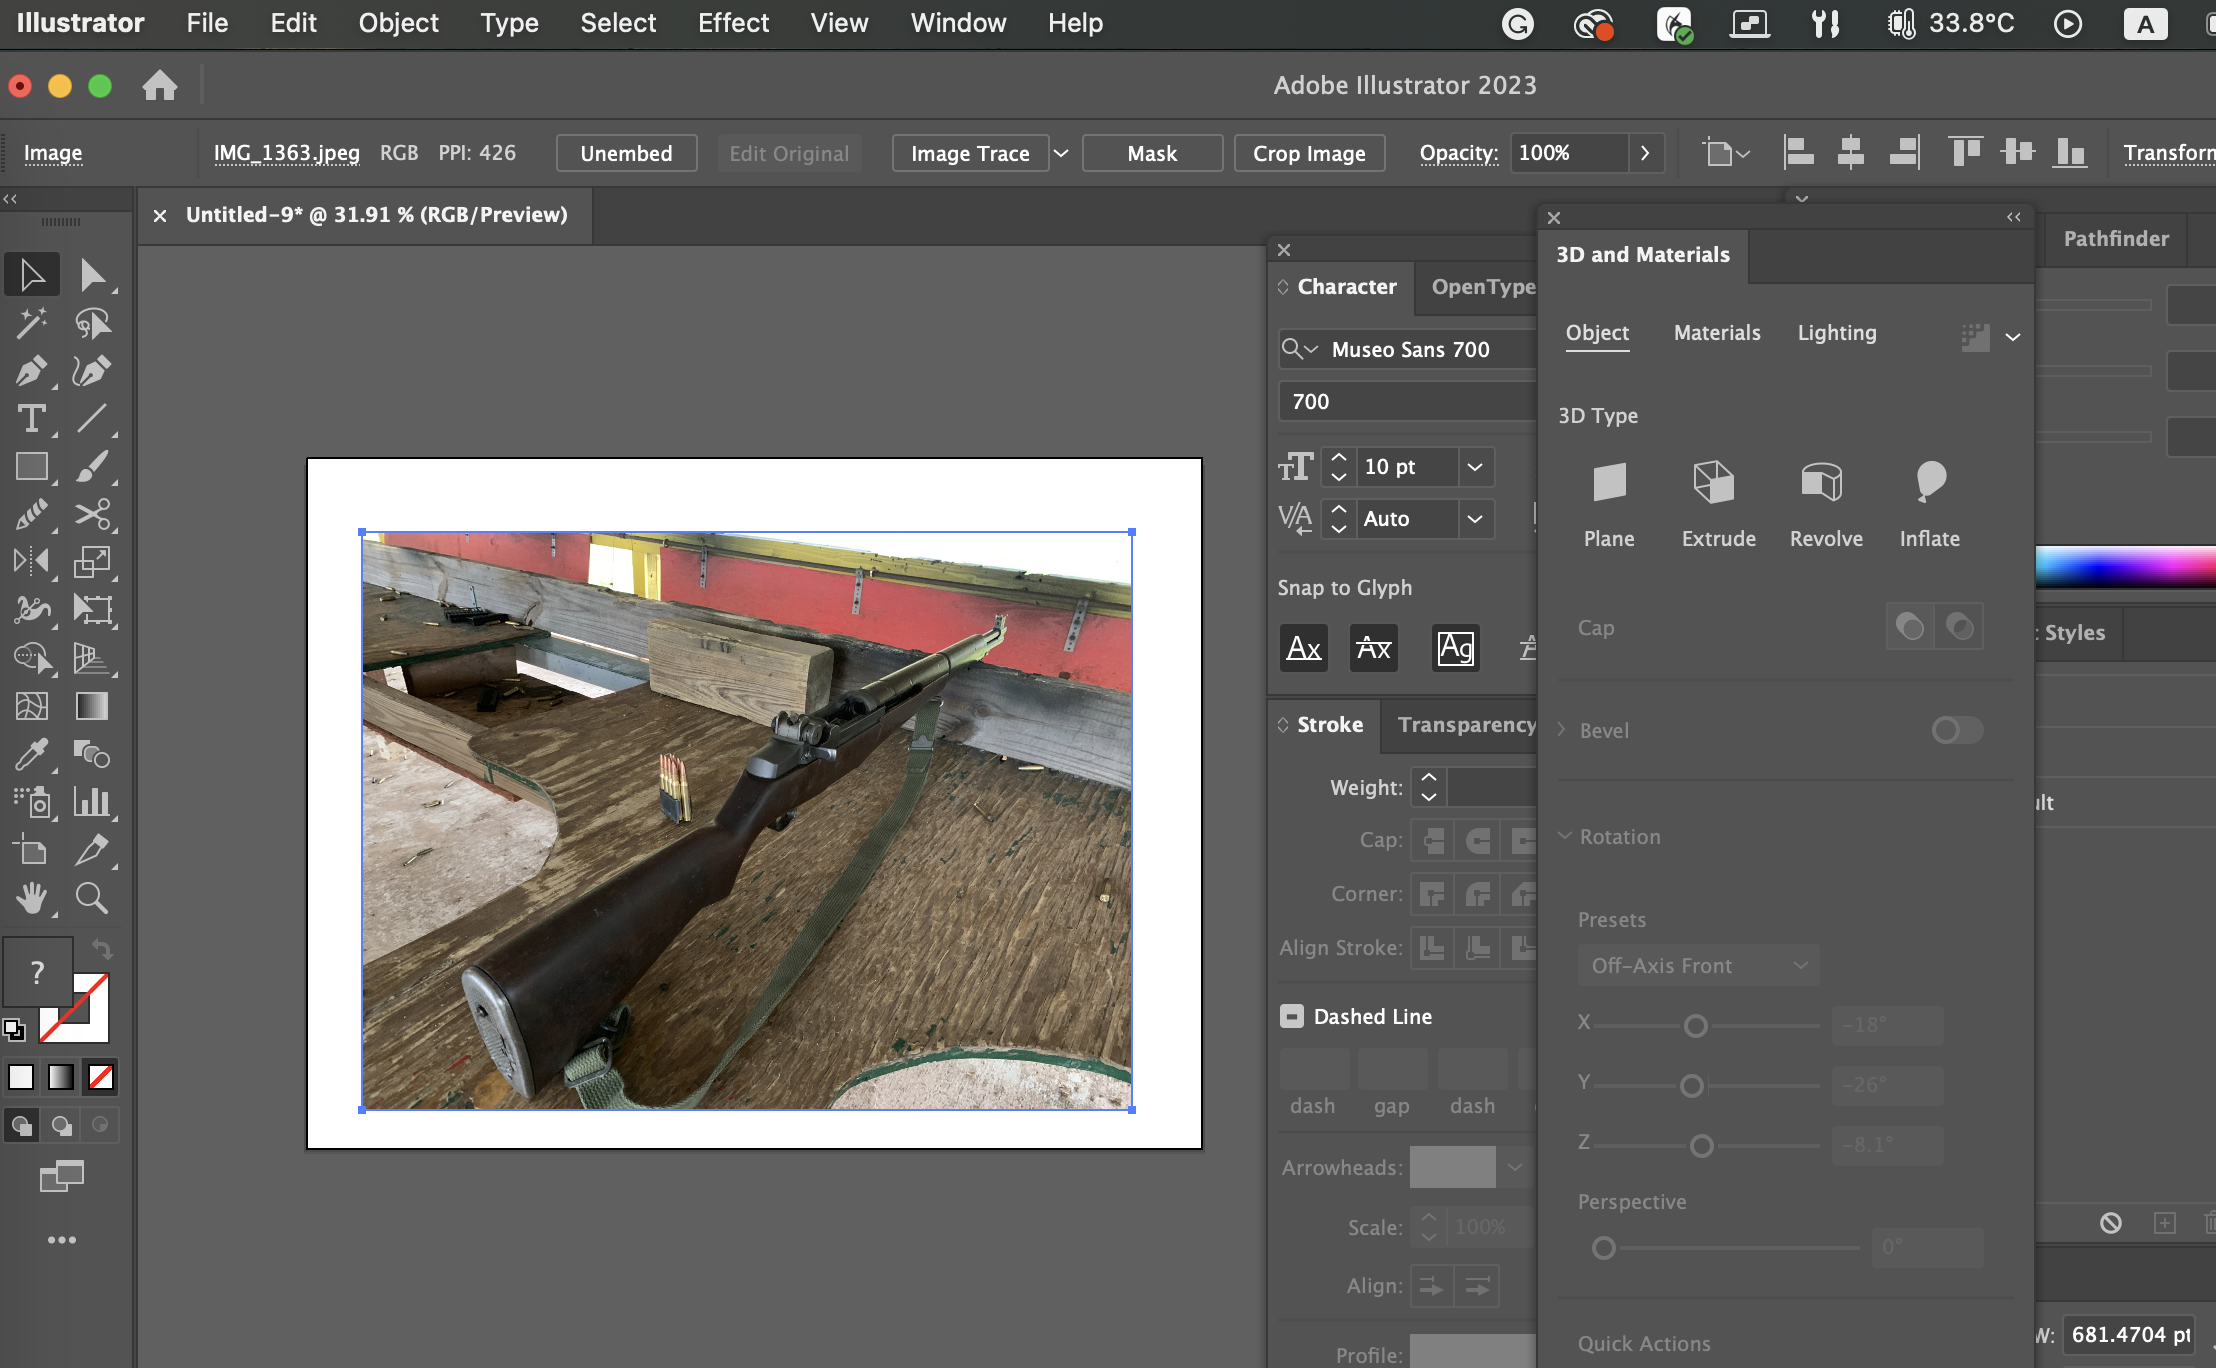Click the Crop Image button

(x=1308, y=153)
